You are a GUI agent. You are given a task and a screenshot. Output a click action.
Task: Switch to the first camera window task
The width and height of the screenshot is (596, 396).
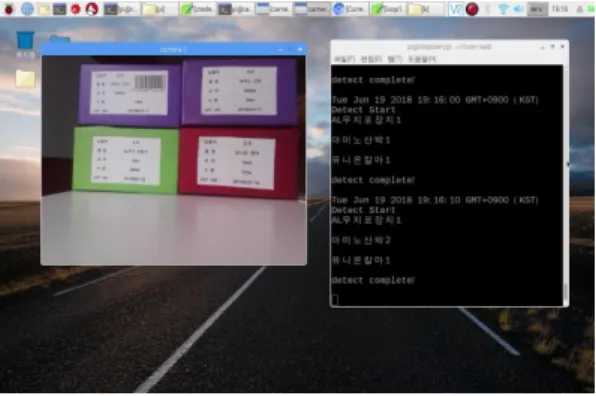(x=273, y=9)
